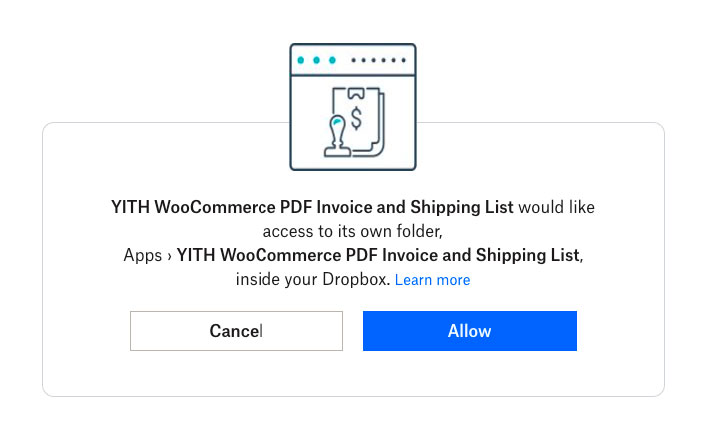
Task: Click the rubber stamp graphic in the logo
Action: click(337, 136)
